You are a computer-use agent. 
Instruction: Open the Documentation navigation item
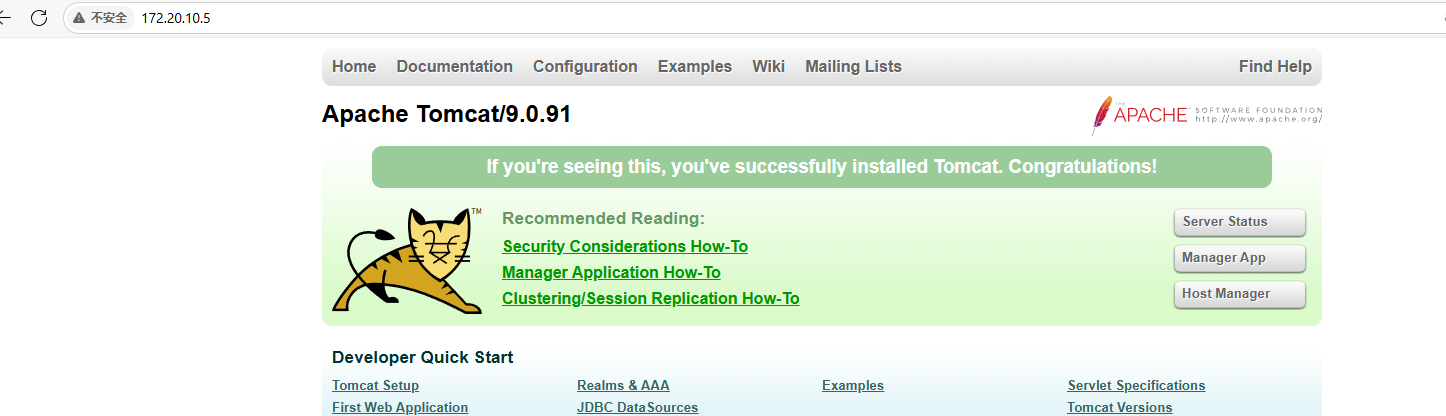(454, 67)
